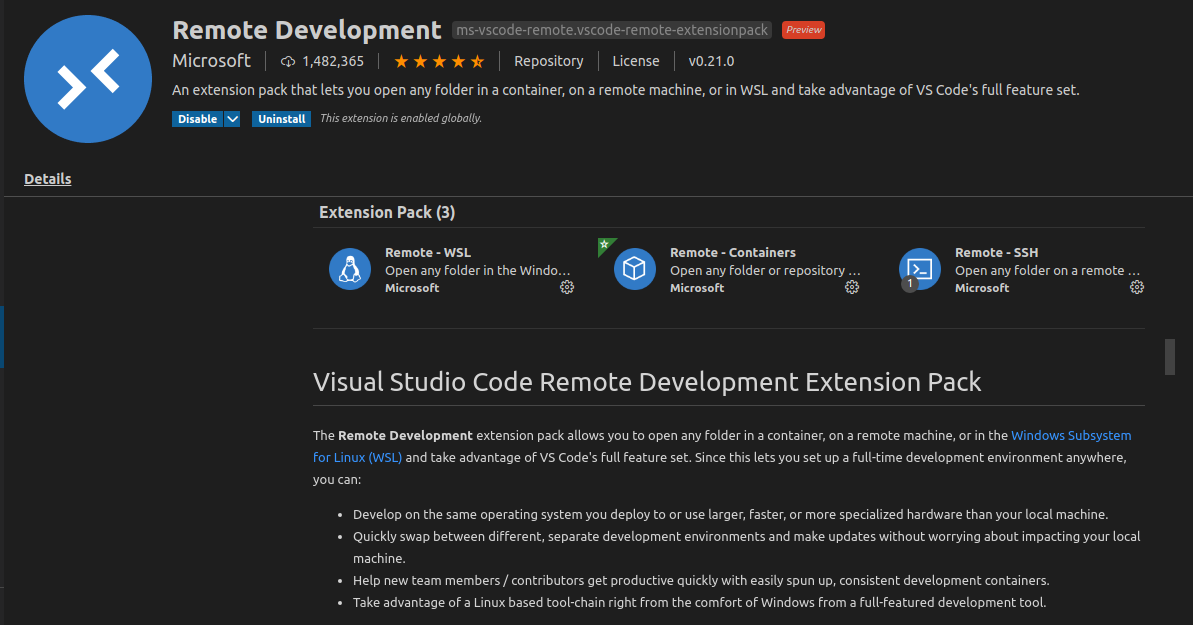Open the Remote - SSH terminal icon
Screen dimensions: 1193x625
[919, 269]
